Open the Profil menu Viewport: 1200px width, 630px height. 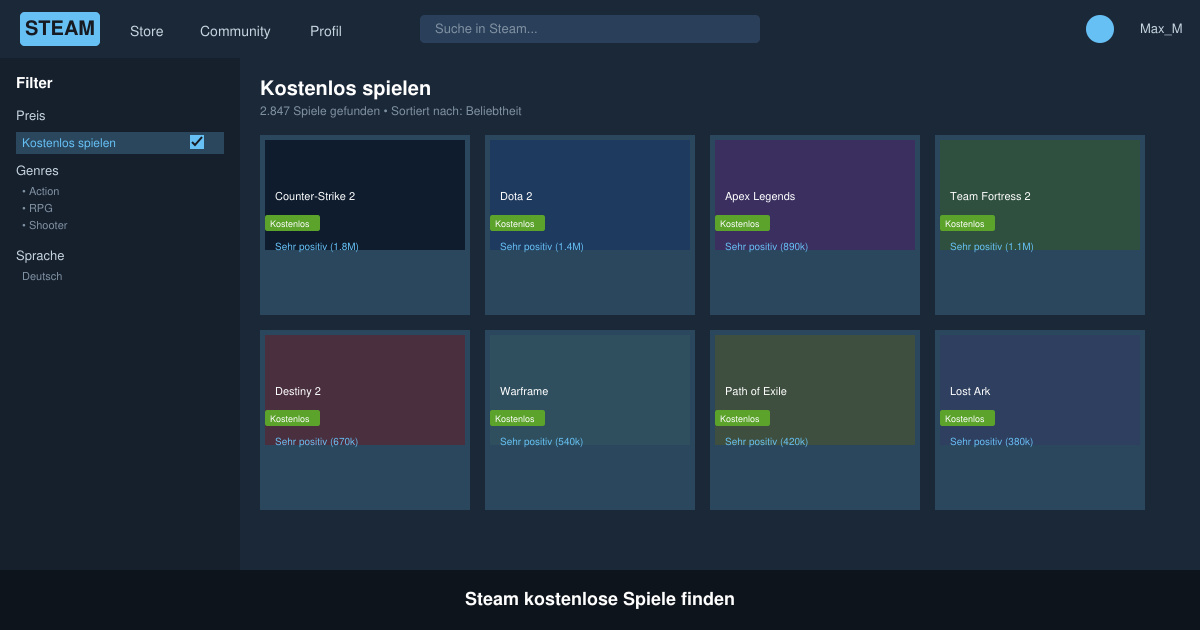pyautogui.click(x=326, y=31)
